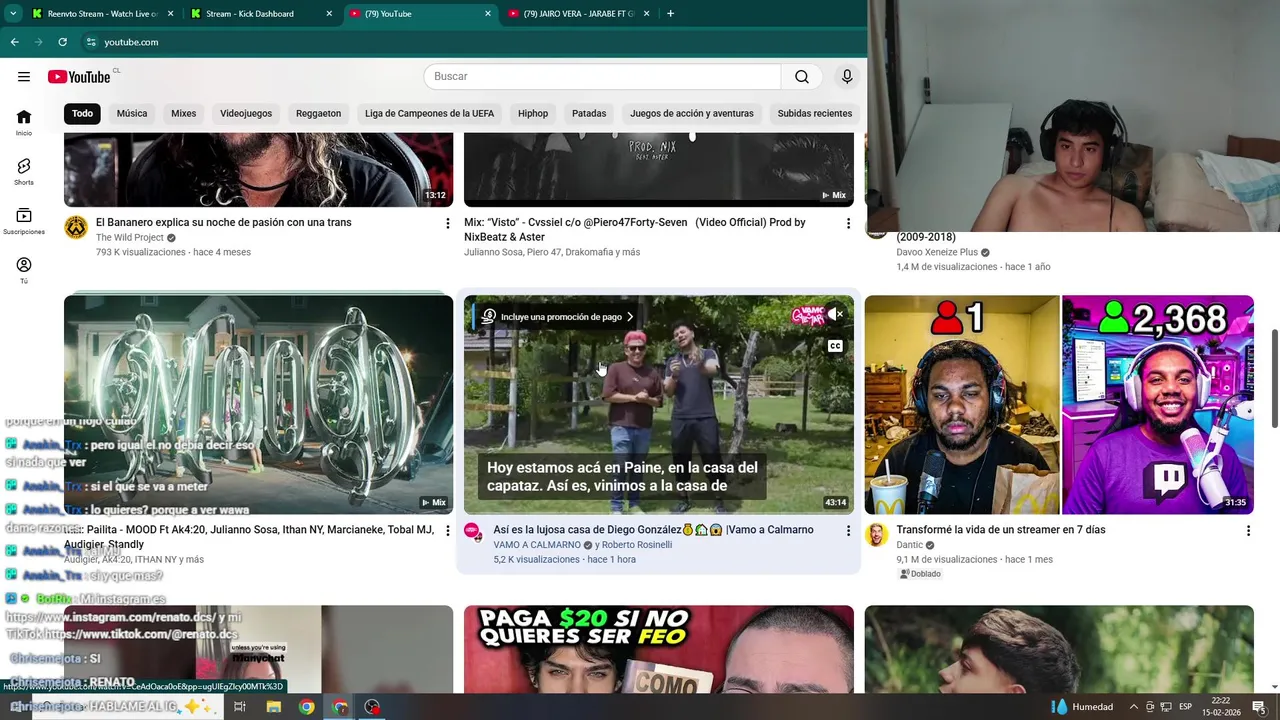Click The Wild Project channel avatar
The height and width of the screenshot is (720, 1280).
[x=76, y=228]
